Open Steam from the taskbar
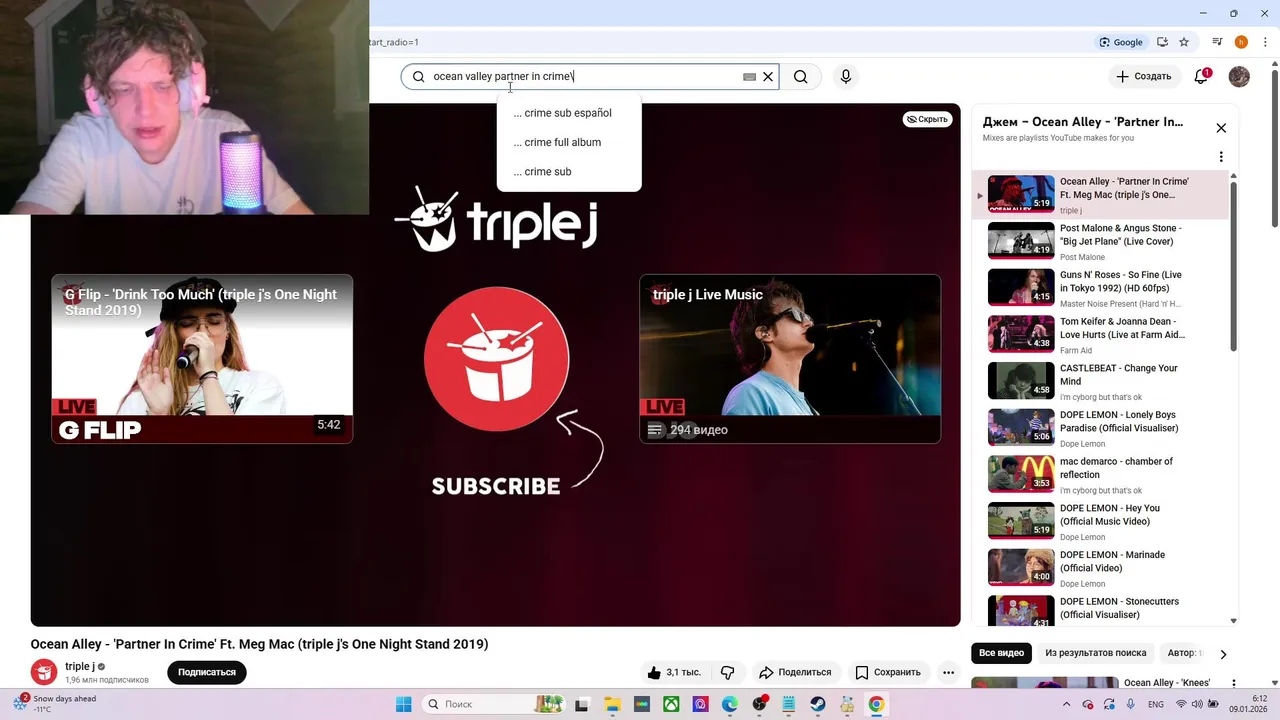Viewport: 1280px width, 720px height. point(818,704)
